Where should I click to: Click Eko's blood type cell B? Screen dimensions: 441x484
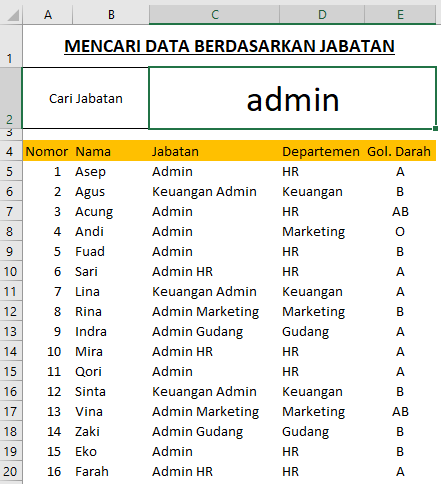pyautogui.click(x=400, y=451)
